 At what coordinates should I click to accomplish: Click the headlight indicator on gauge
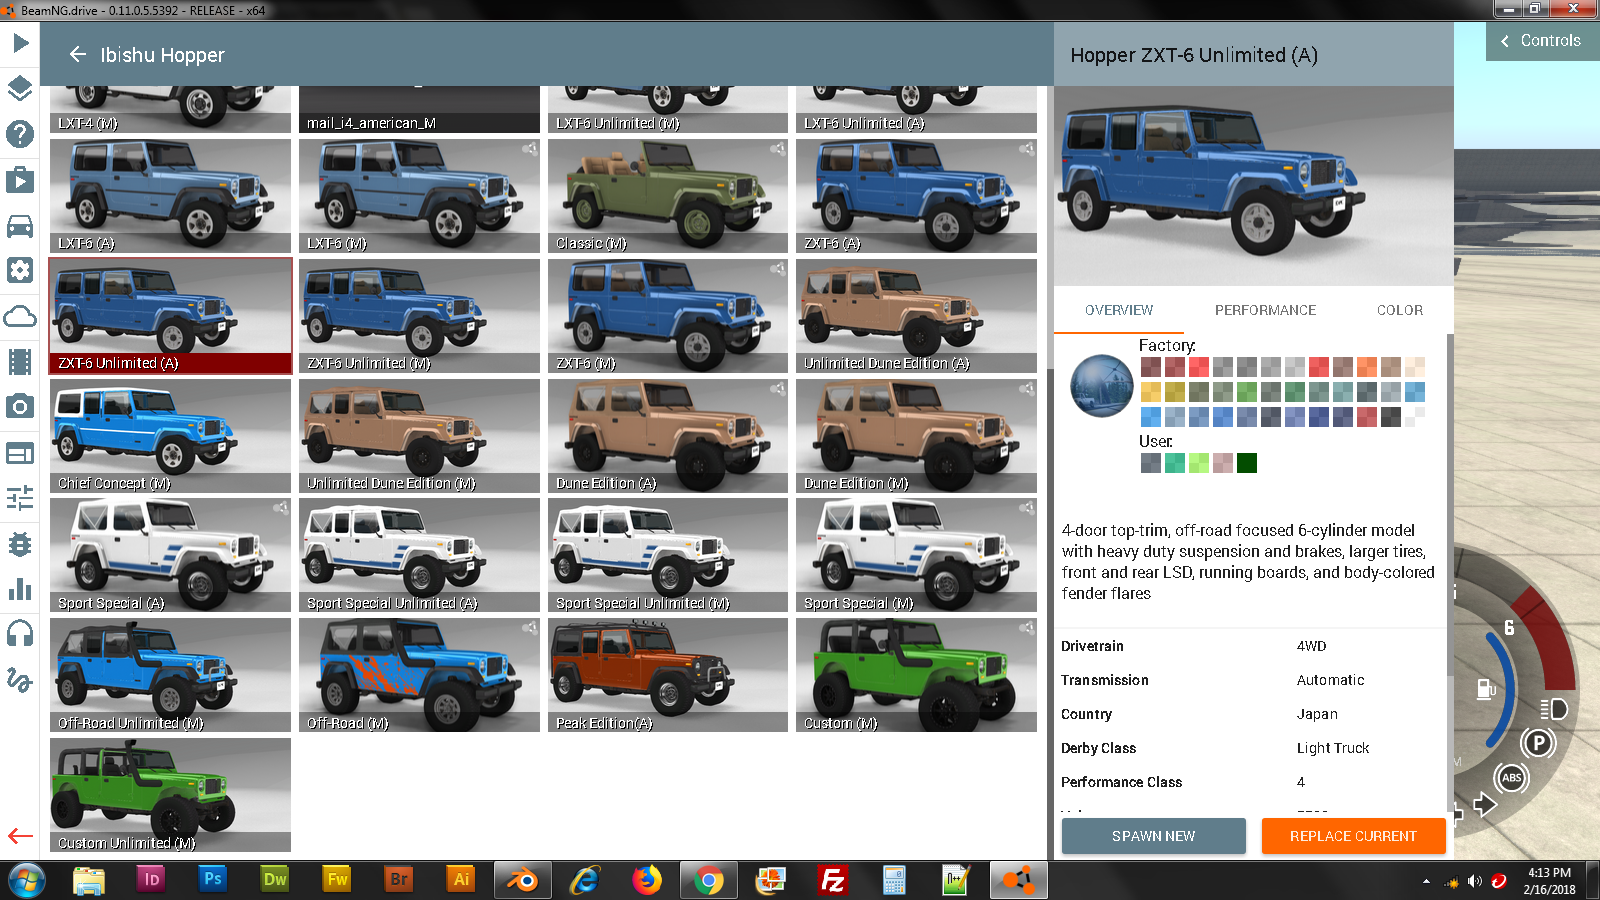(x=1553, y=709)
